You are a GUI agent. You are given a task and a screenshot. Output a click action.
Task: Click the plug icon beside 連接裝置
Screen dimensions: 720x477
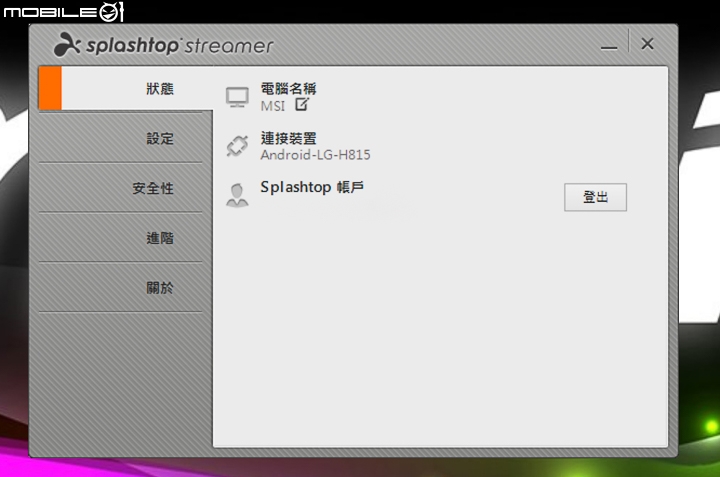tap(237, 146)
